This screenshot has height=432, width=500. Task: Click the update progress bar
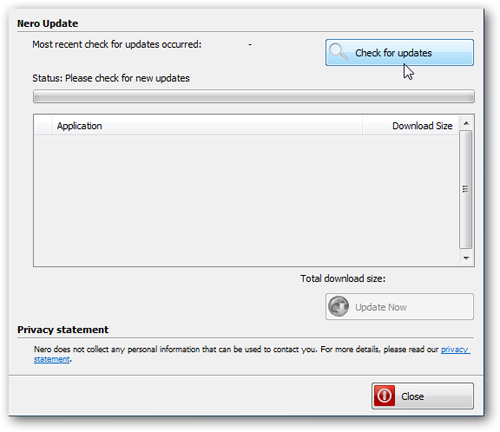coord(254,96)
